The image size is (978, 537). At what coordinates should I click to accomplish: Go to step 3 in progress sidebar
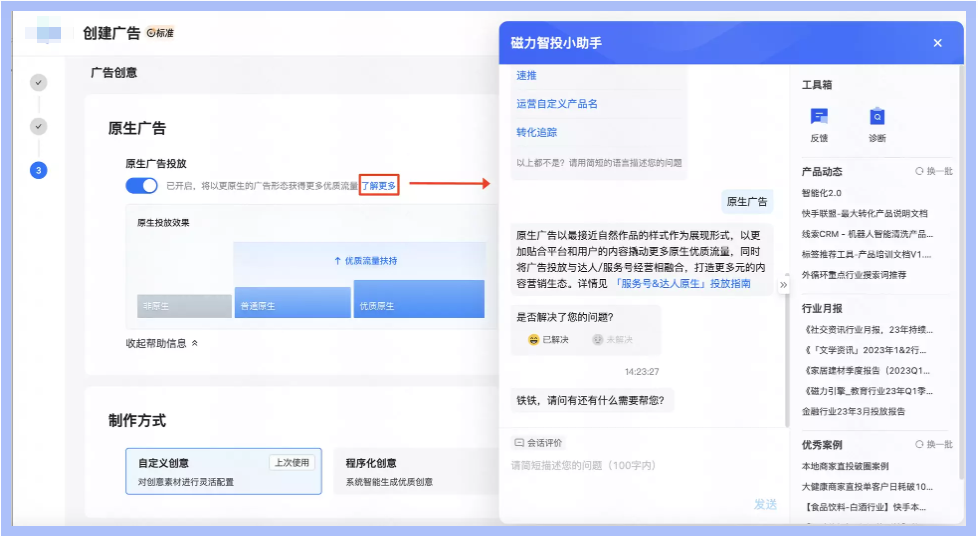[x=38, y=170]
